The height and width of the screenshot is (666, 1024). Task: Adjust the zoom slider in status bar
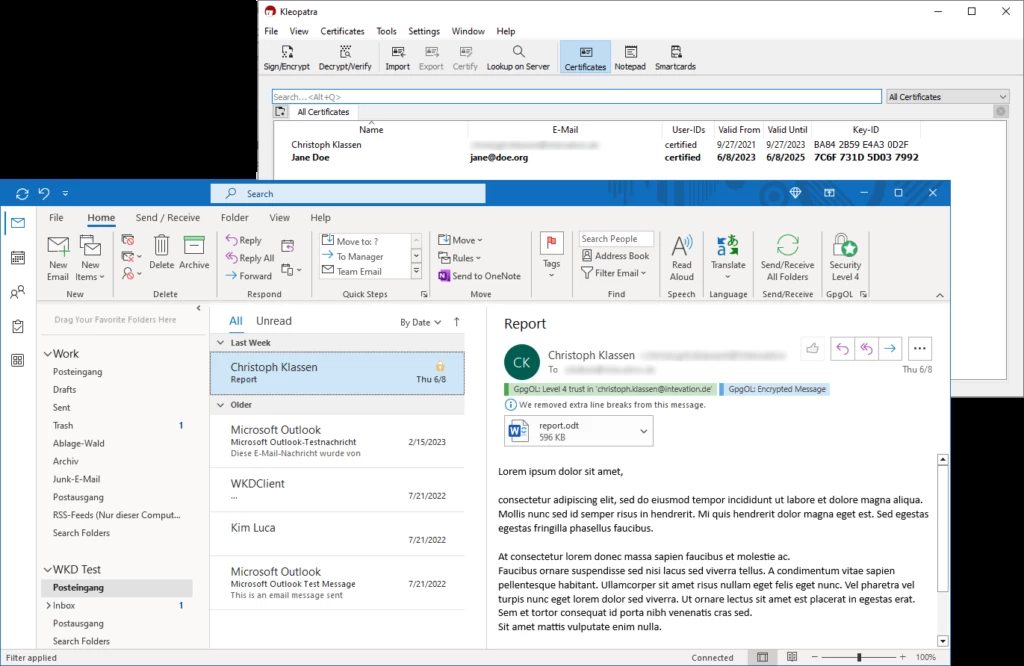859,657
